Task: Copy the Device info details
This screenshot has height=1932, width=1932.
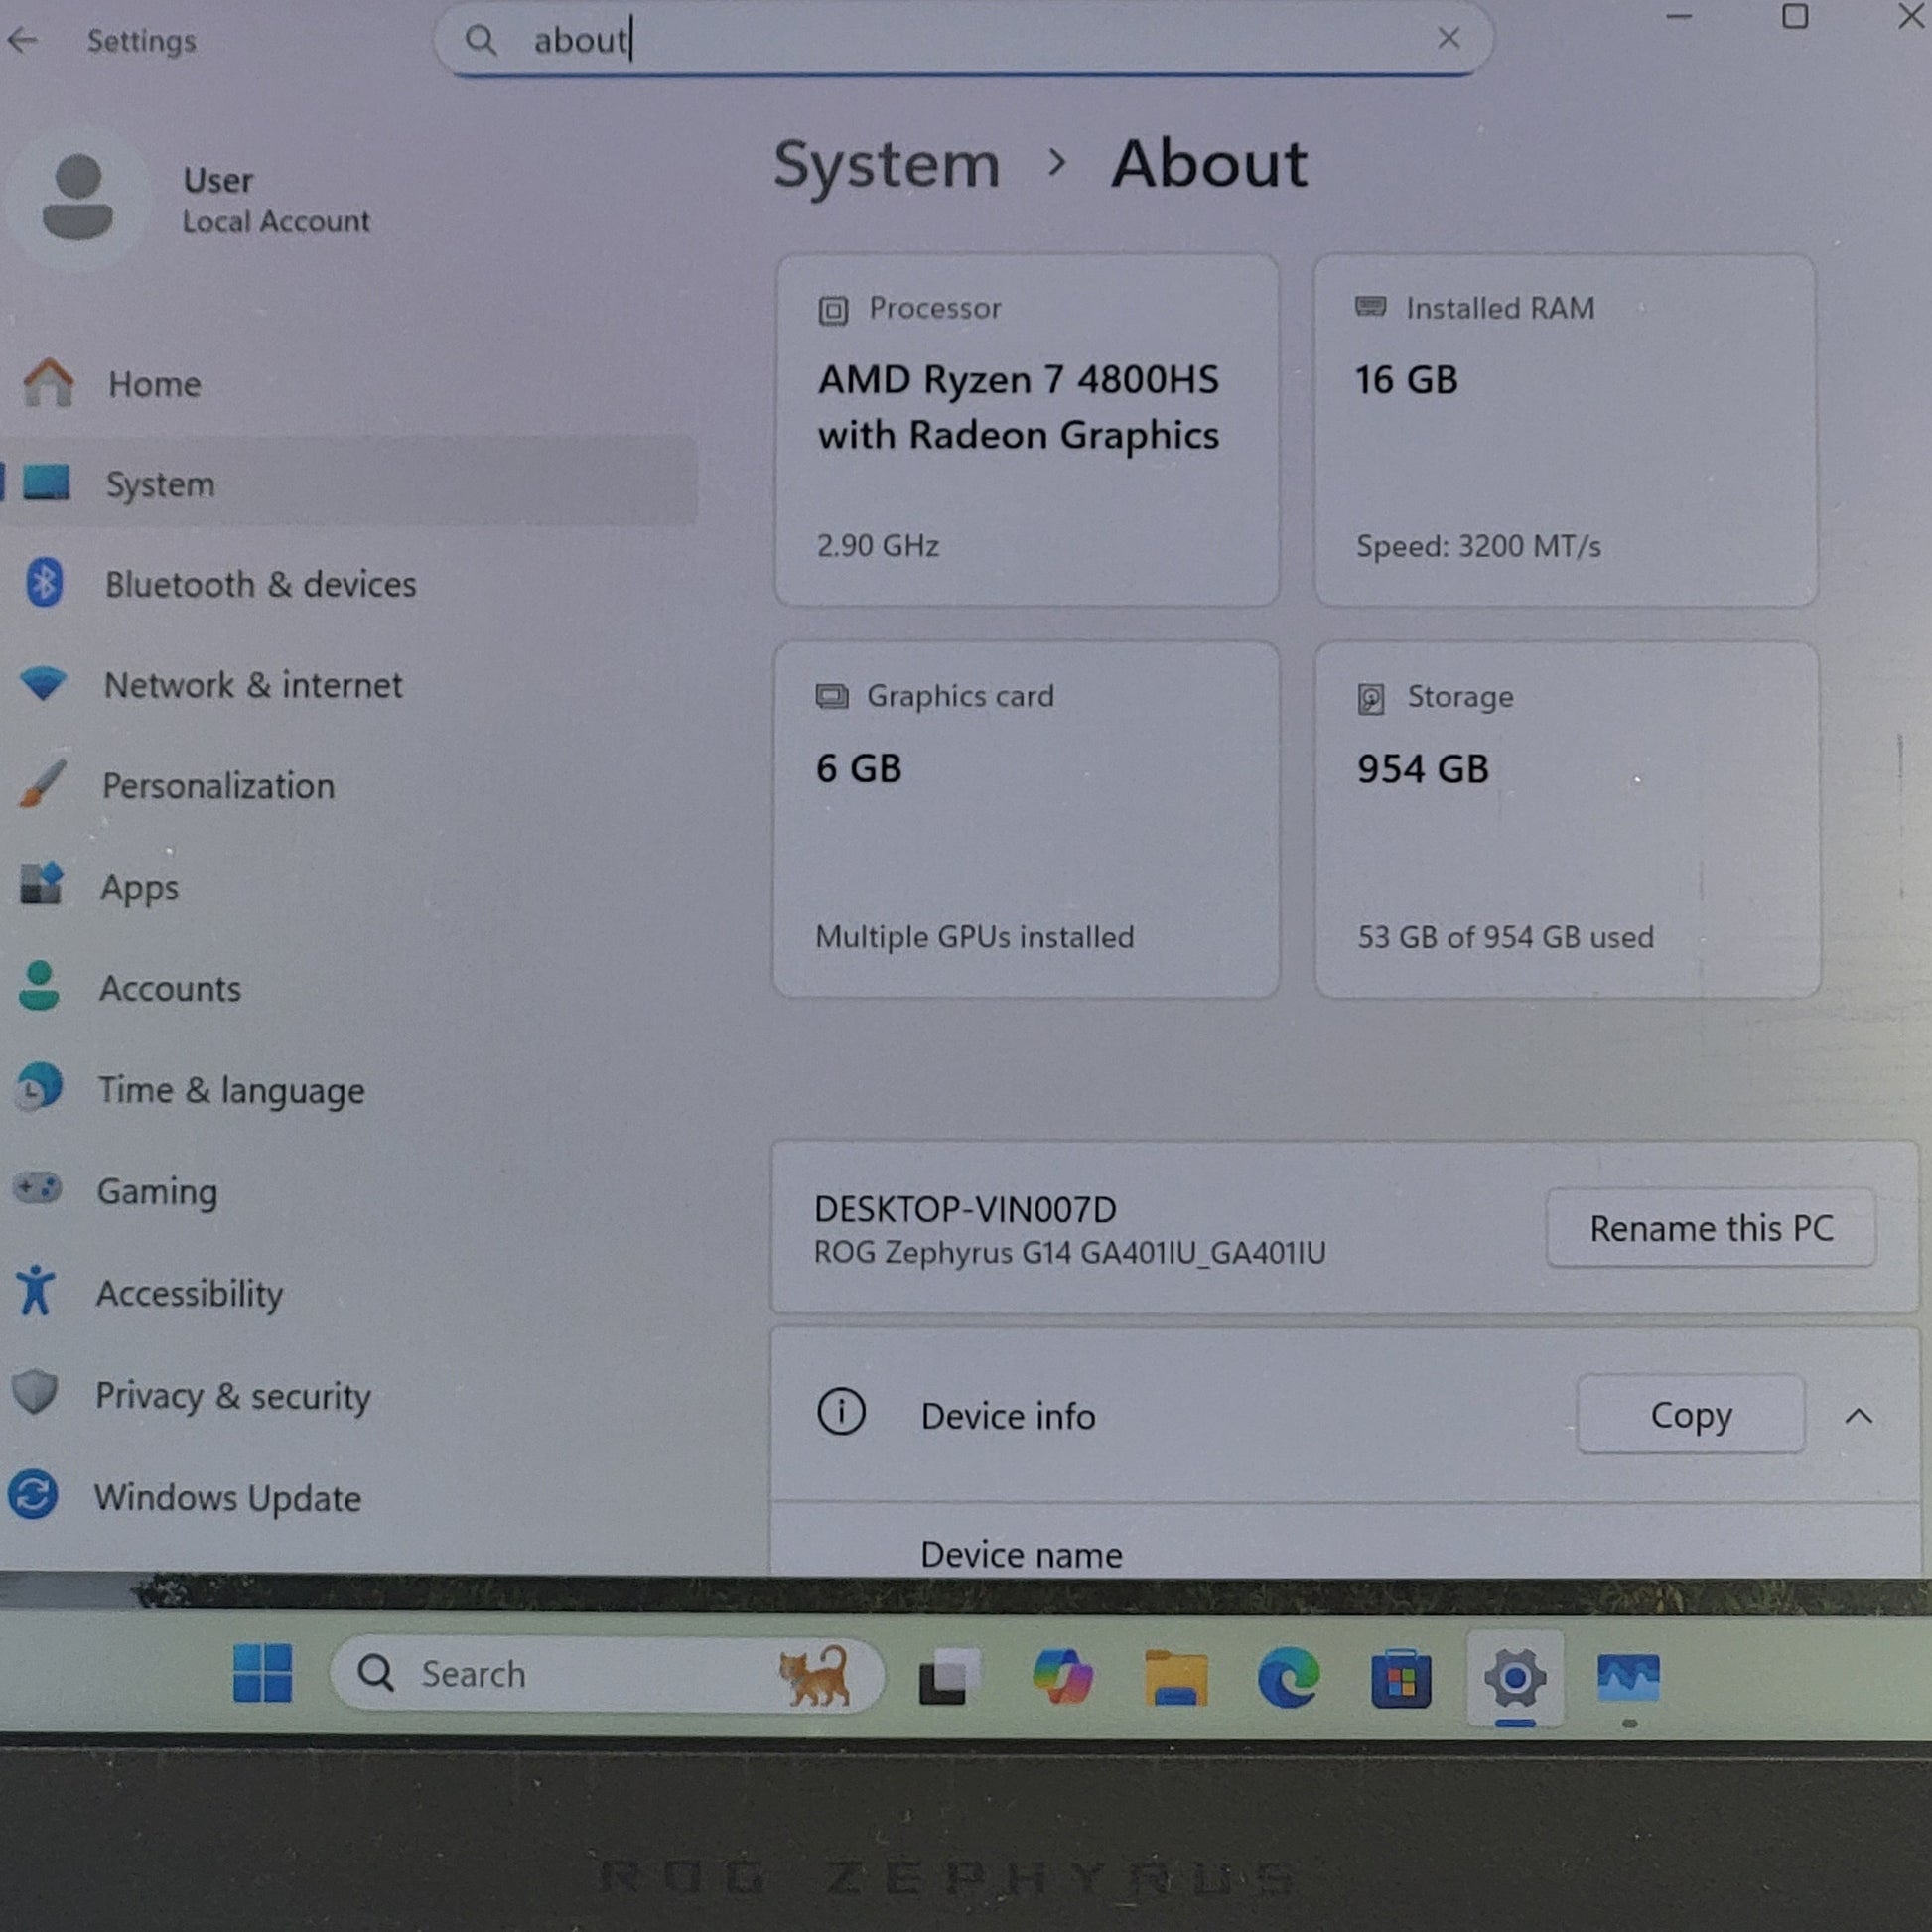Action: (1691, 1414)
